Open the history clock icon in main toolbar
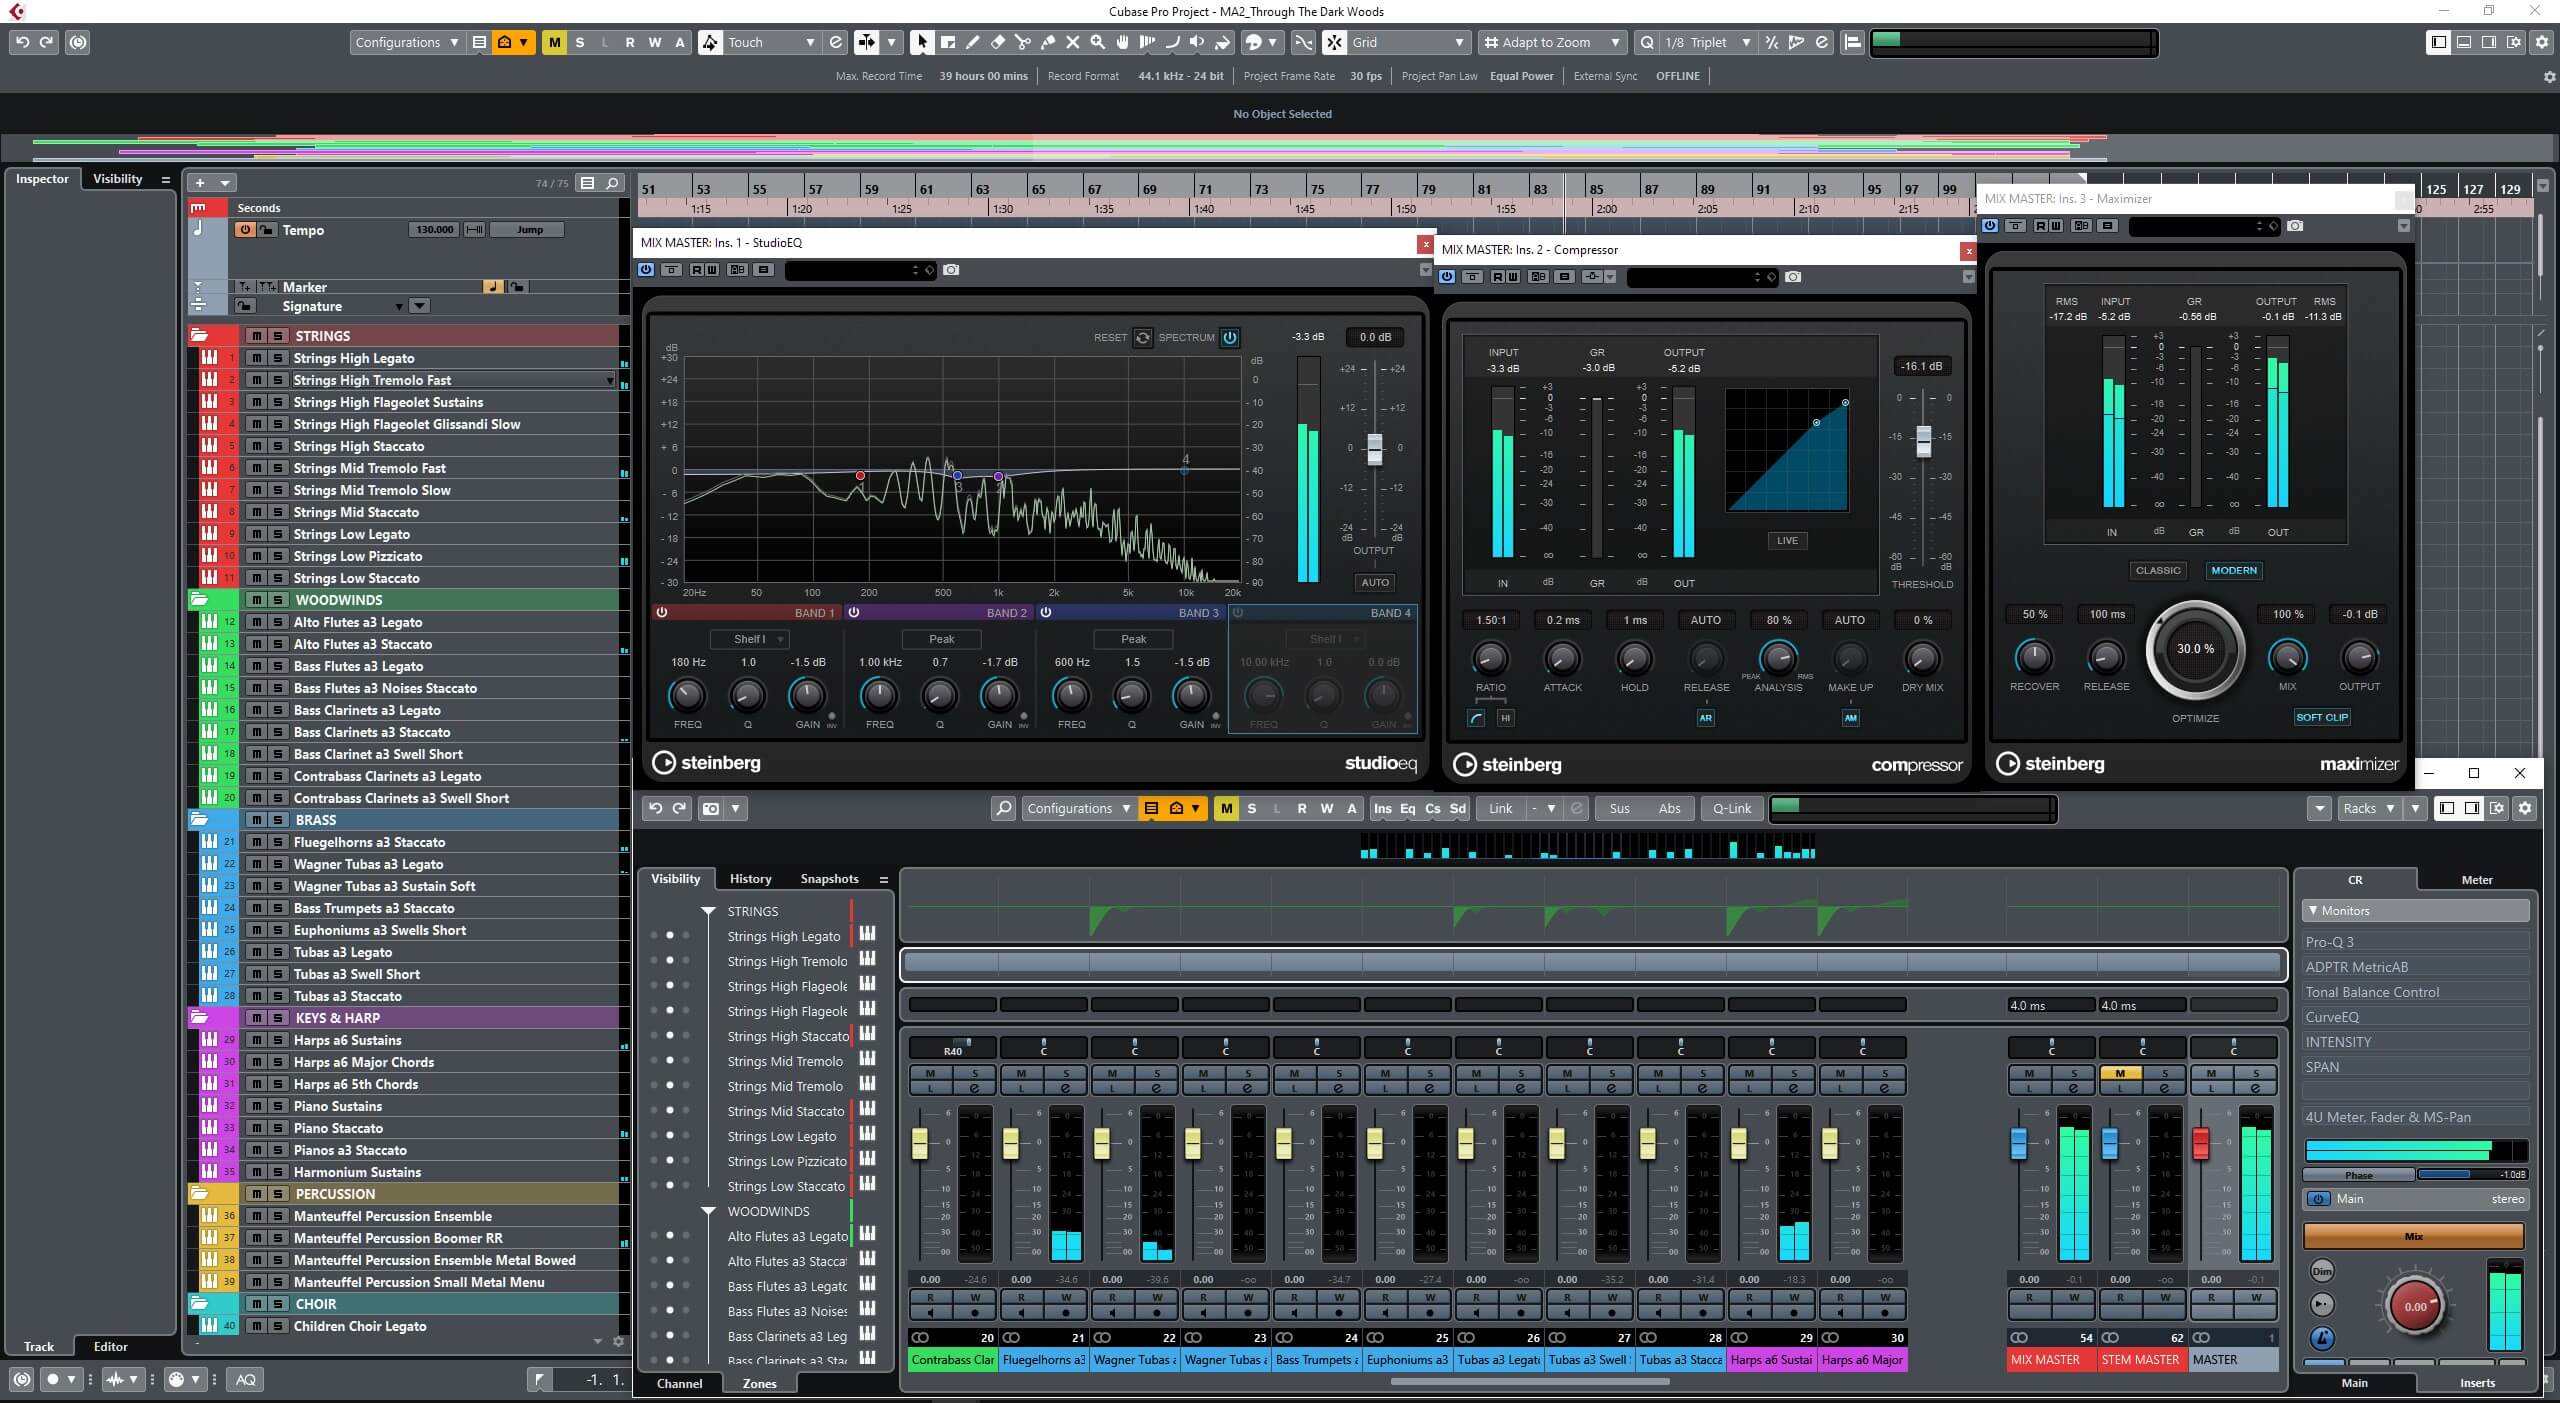This screenshot has width=2560, height=1403. click(x=78, y=42)
